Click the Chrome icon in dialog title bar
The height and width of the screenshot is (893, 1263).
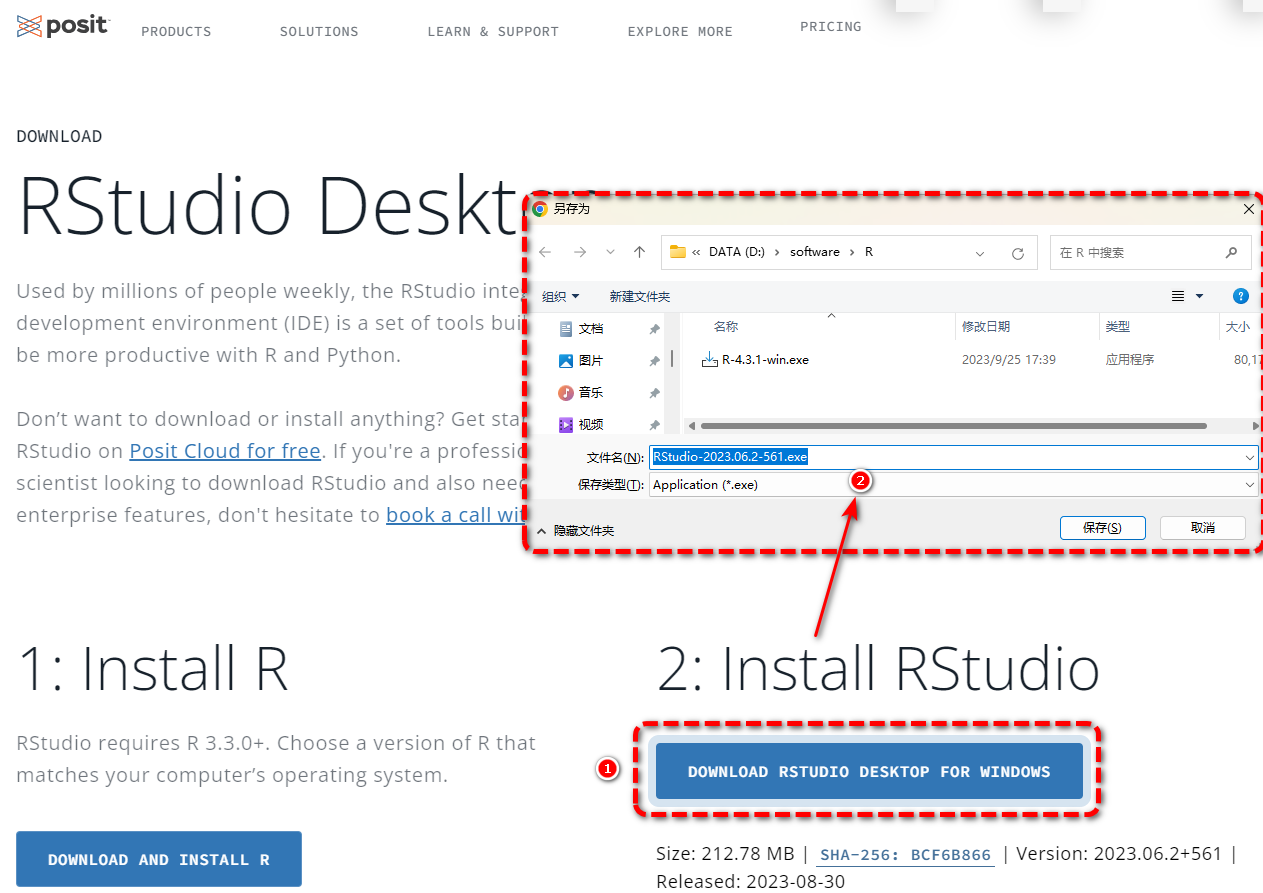coord(540,209)
